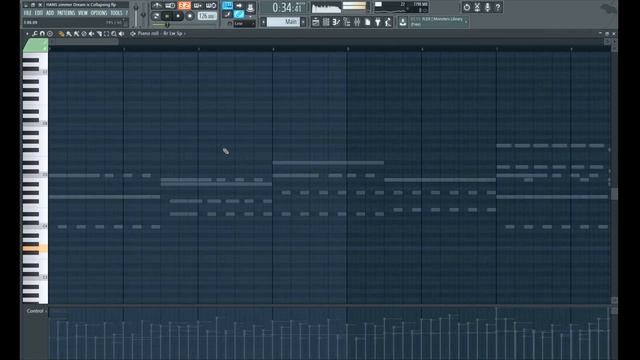
Task: Click the tempo tapper figure icon
Action: pyautogui.click(x=388, y=22)
